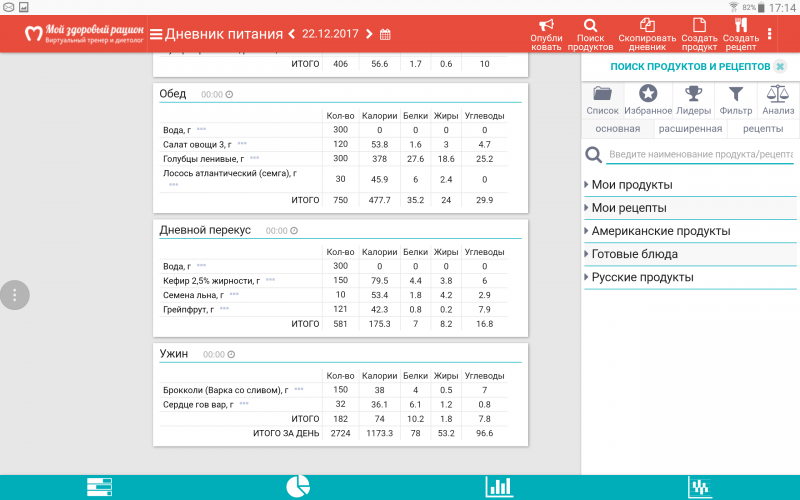Viewport: 800px width, 500px height.
Task: Open the three-dot overflow menu
Action: click(769, 34)
